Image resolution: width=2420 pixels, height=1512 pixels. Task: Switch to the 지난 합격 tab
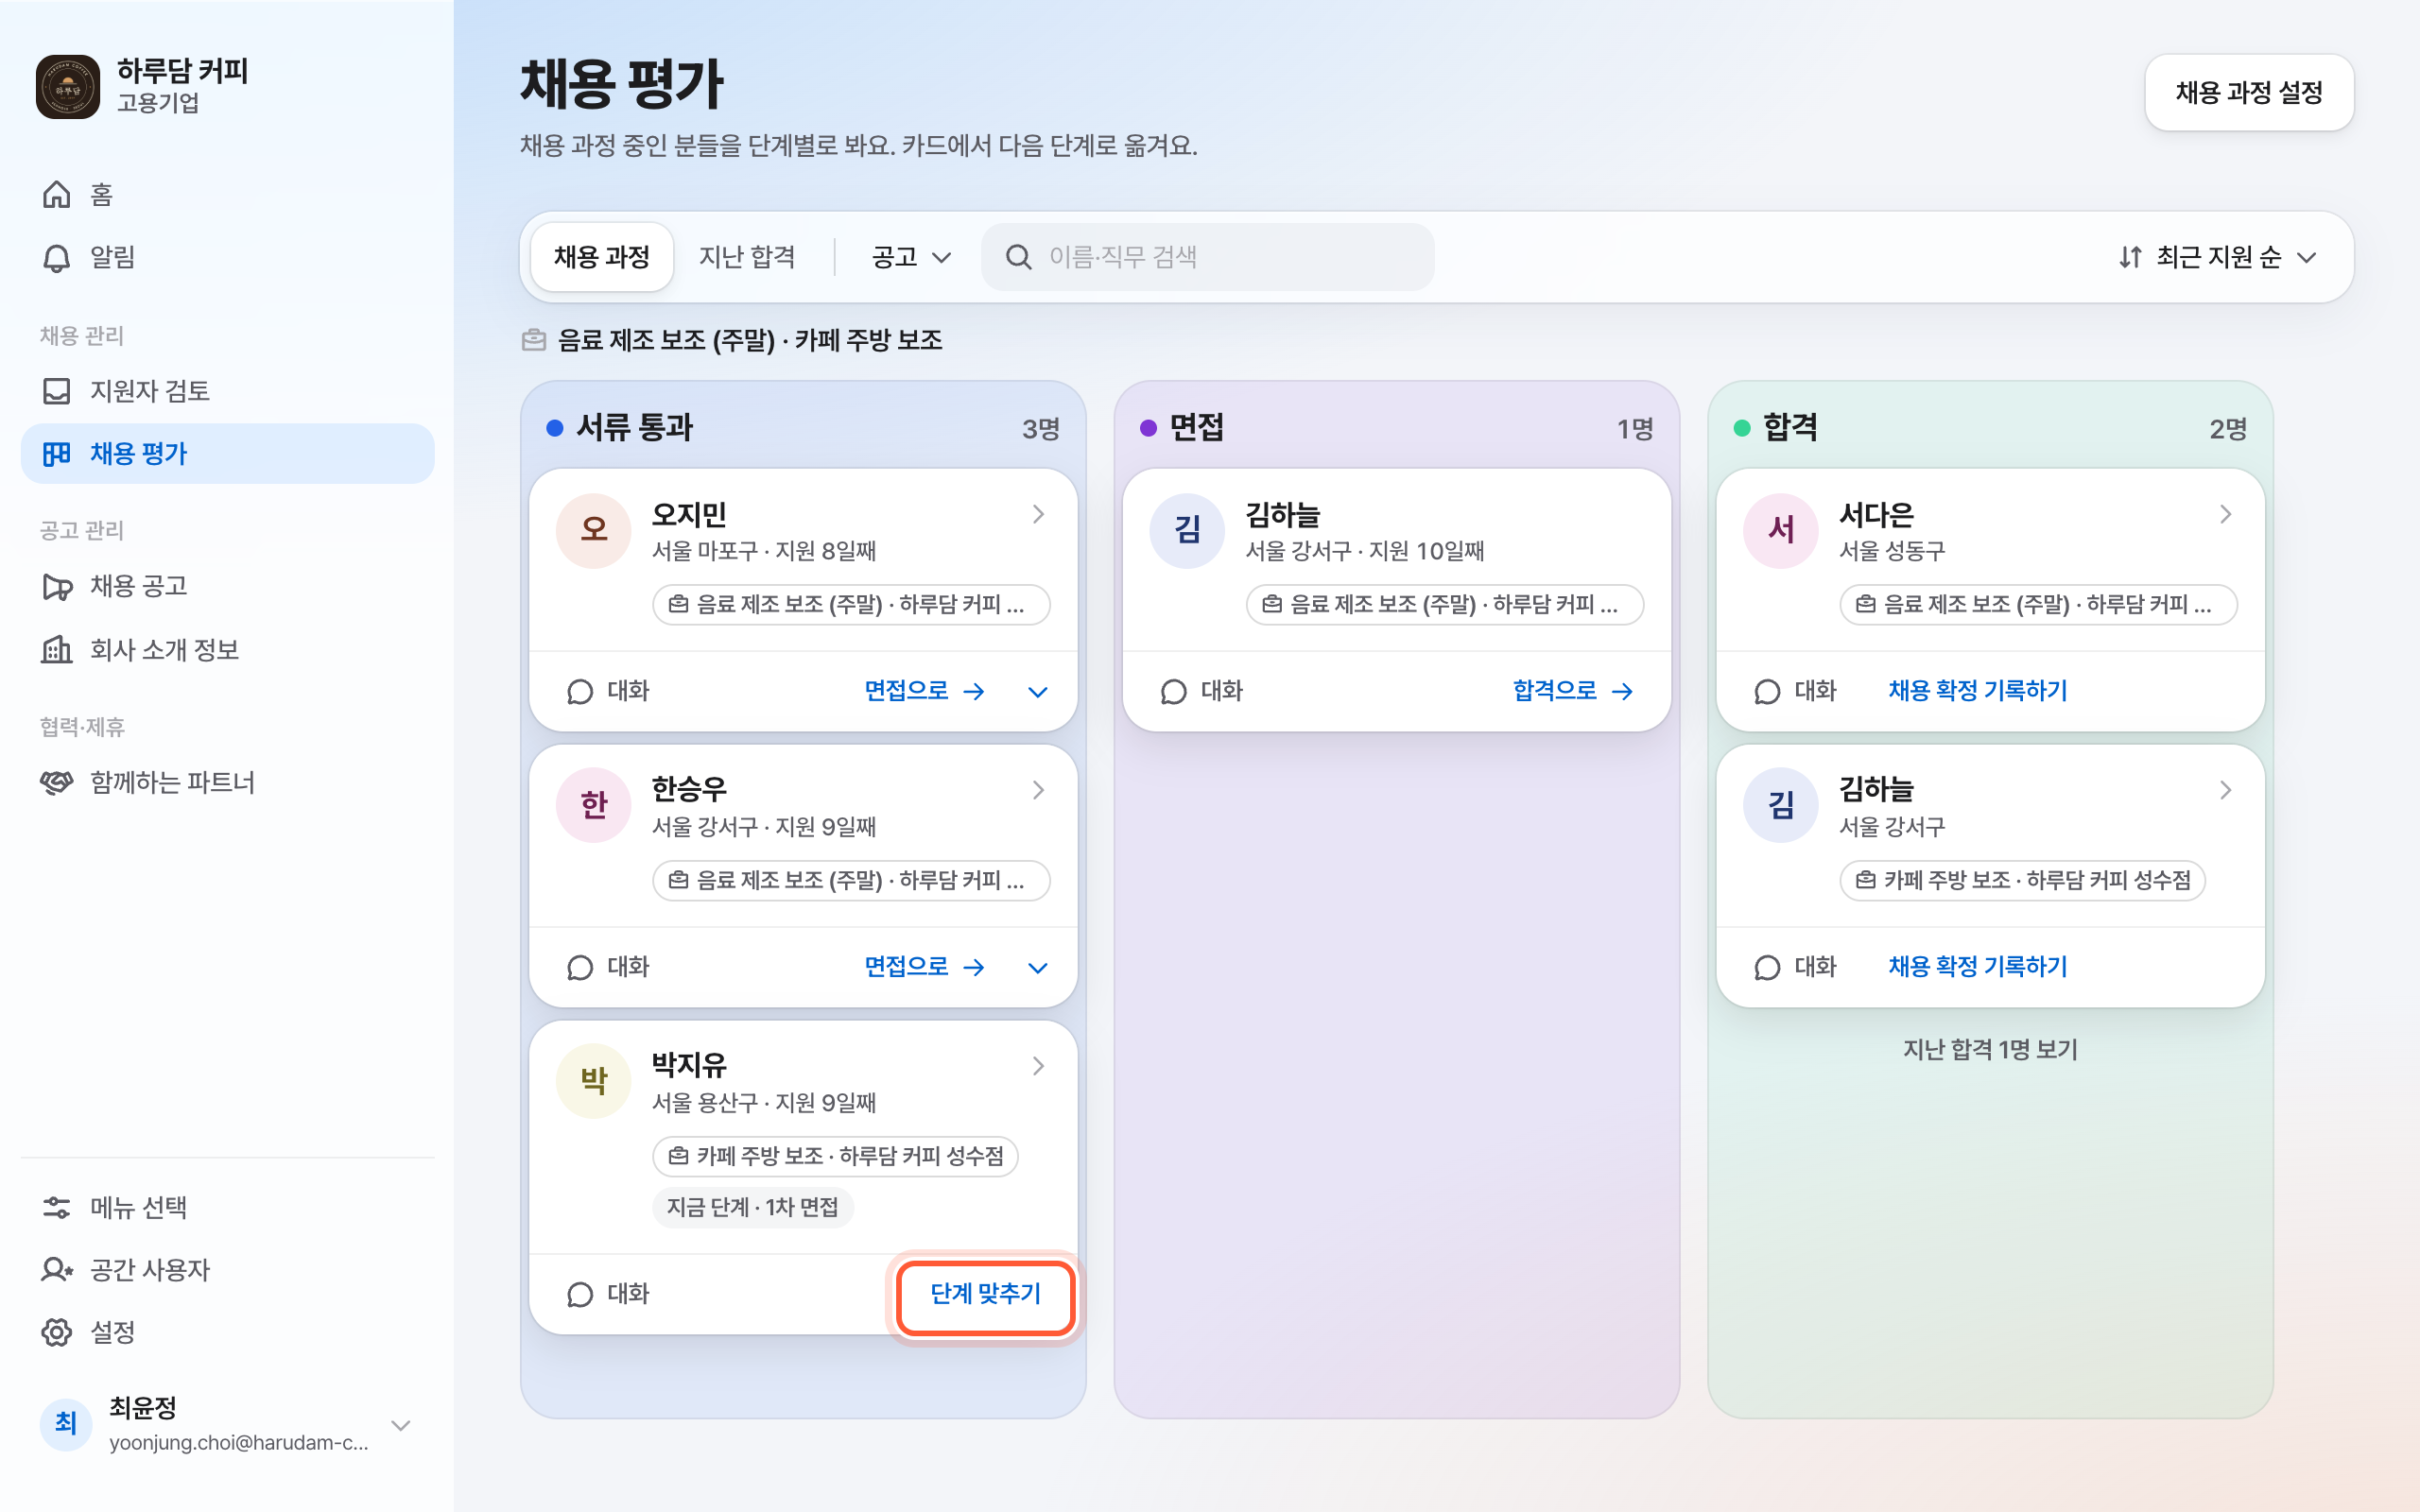point(747,257)
